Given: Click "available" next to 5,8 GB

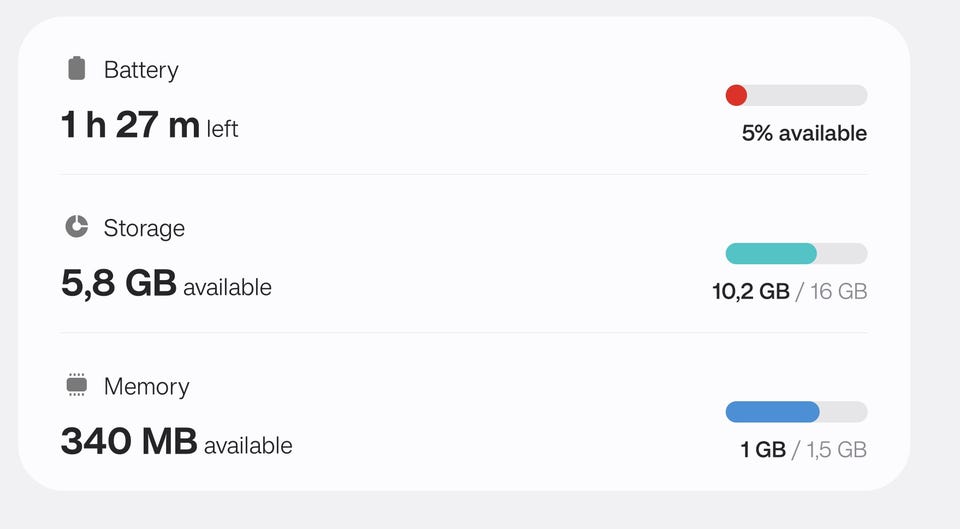Looking at the screenshot, I should tap(227, 287).
